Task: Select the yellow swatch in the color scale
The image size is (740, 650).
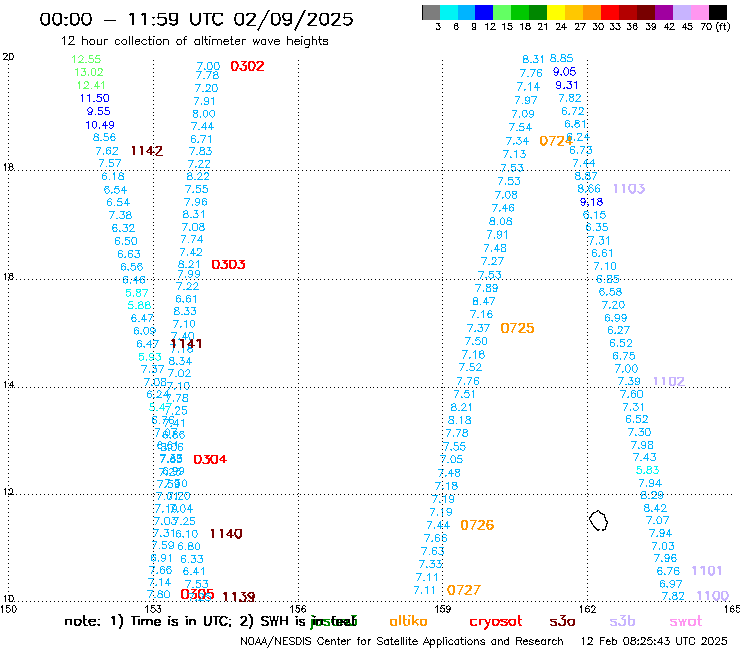Action: point(556,12)
